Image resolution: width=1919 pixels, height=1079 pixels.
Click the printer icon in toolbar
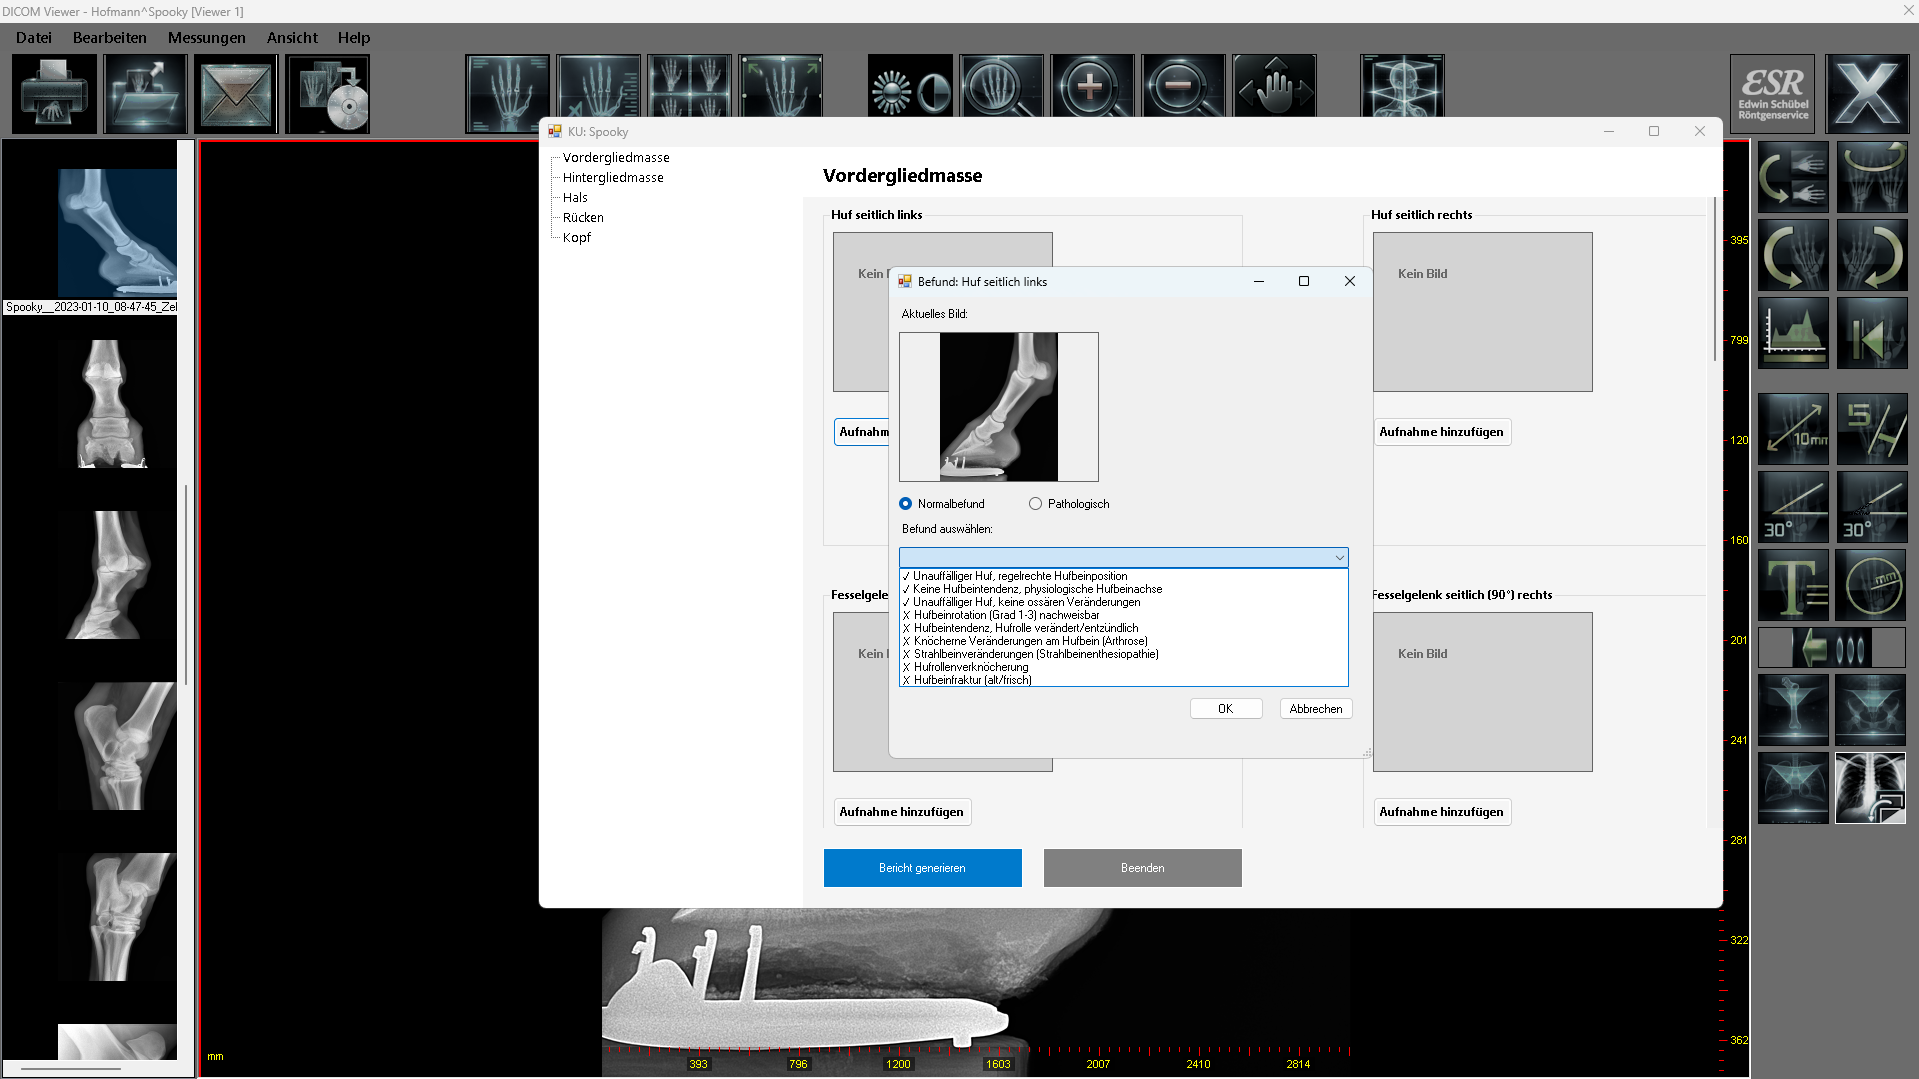(55, 94)
